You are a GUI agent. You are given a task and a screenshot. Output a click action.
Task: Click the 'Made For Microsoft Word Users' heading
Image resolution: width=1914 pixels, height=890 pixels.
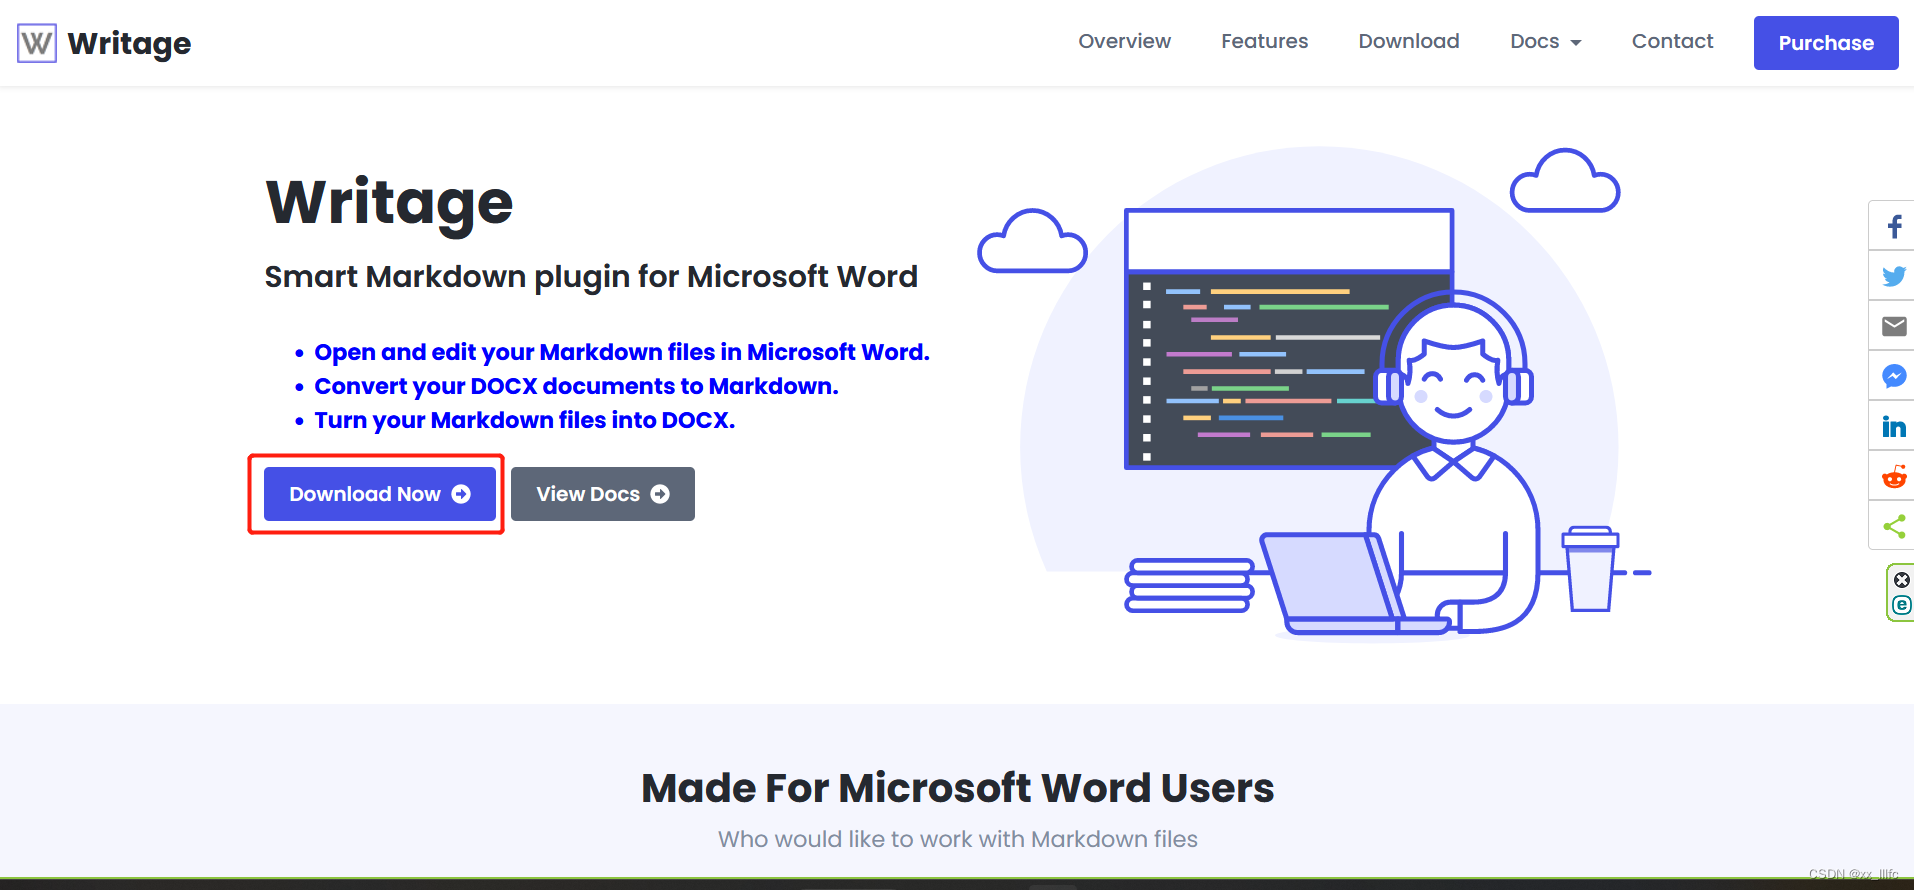coord(957,788)
